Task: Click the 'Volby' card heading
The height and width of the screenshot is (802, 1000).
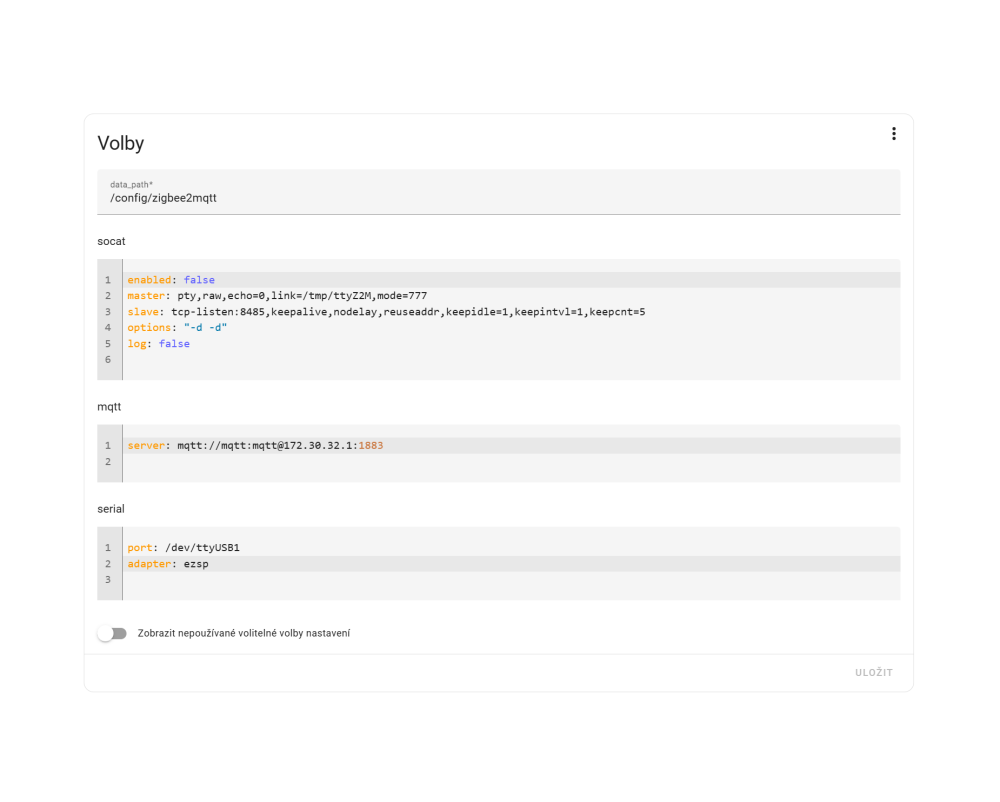Action: 121,143
